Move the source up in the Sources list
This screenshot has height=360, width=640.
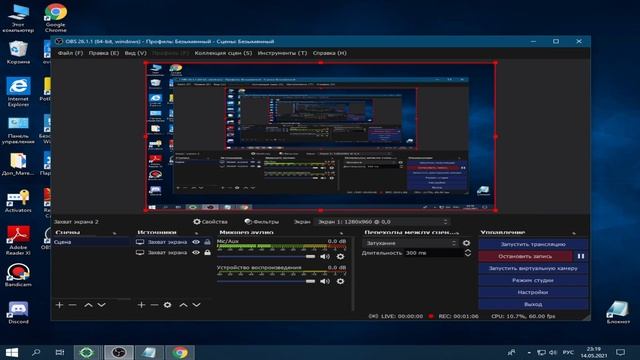(184, 305)
